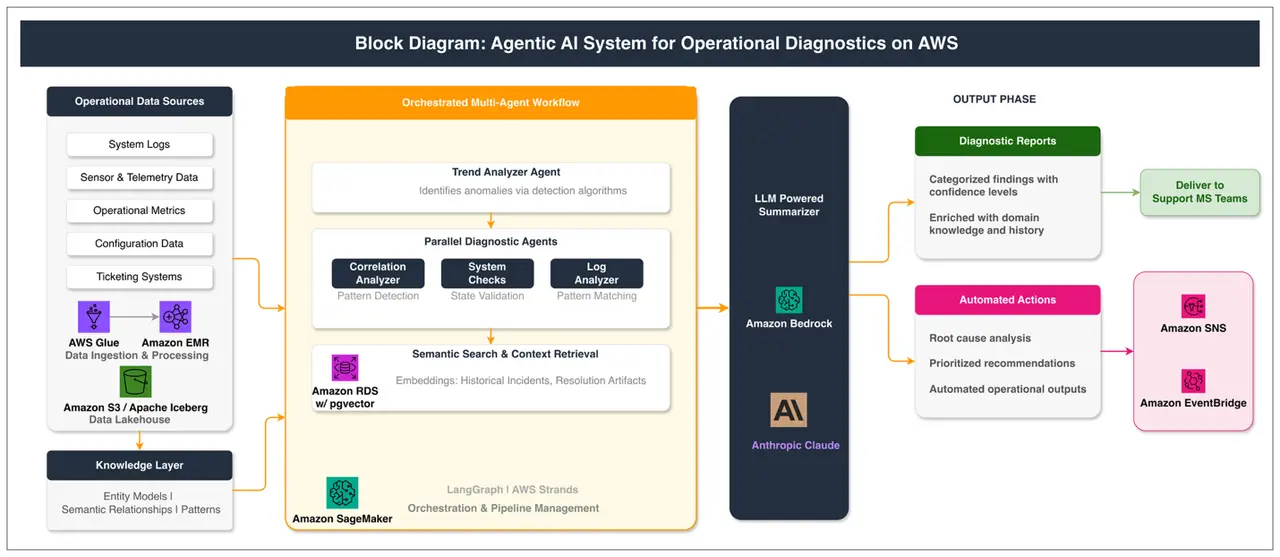Screen dimensions: 1280x557
Task: Click the Knowledge Layer header
Action: [140, 465]
